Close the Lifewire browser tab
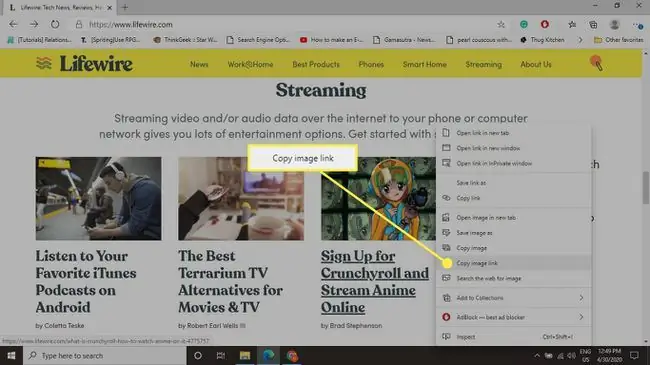The width and height of the screenshot is (650, 365). point(109,7)
